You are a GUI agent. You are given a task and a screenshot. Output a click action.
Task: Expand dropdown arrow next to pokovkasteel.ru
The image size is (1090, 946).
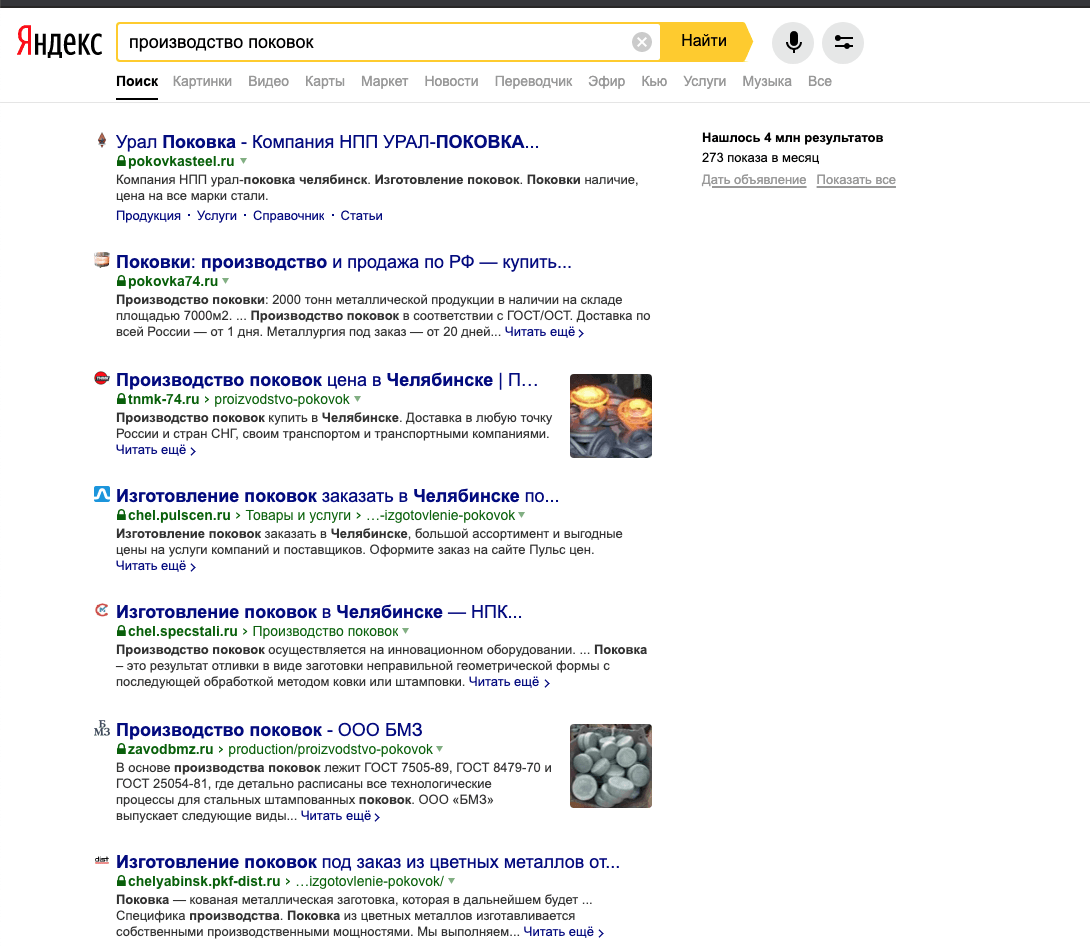point(243,161)
